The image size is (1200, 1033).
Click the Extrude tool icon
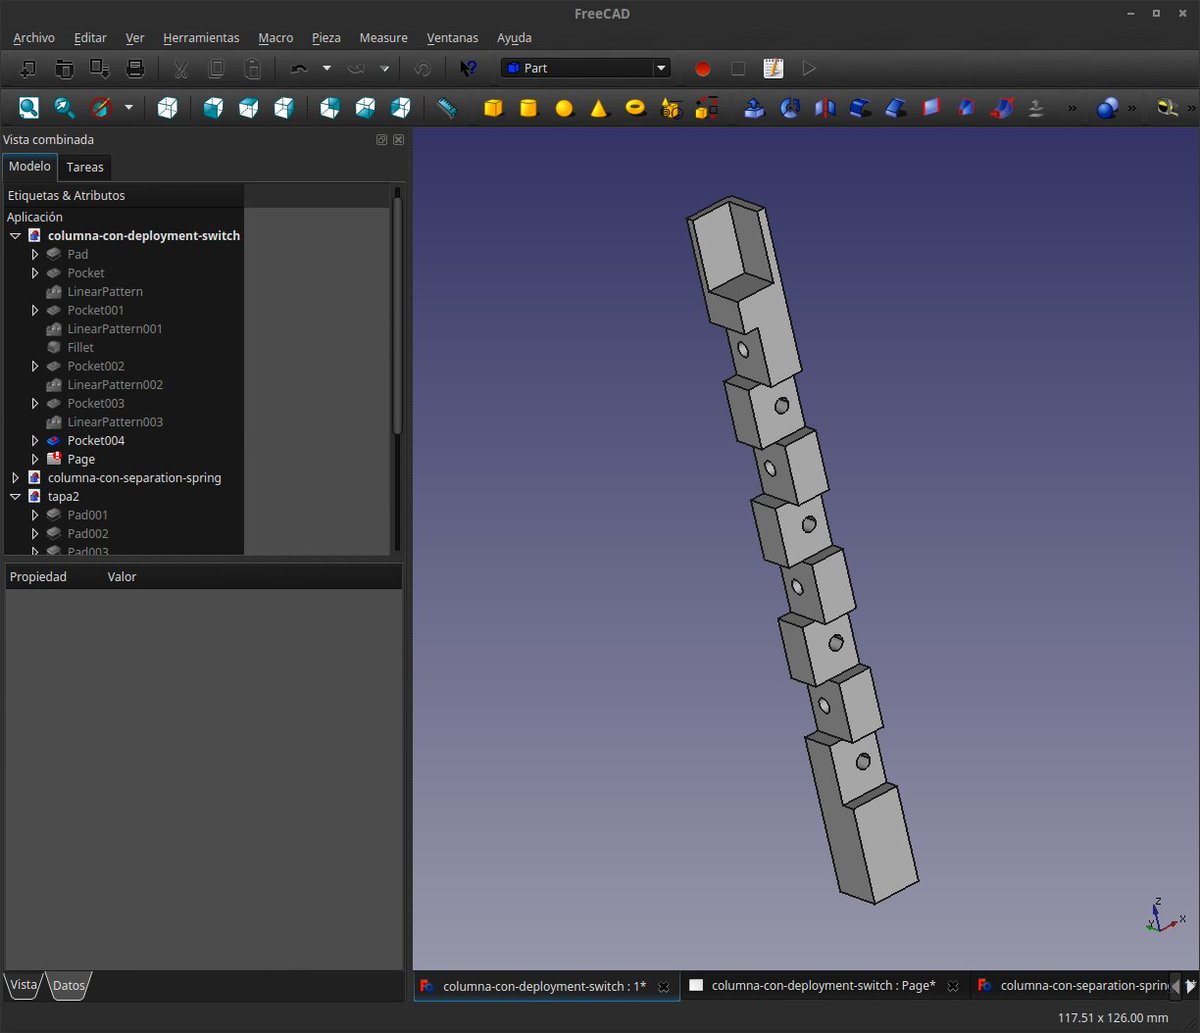click(755, 107)
